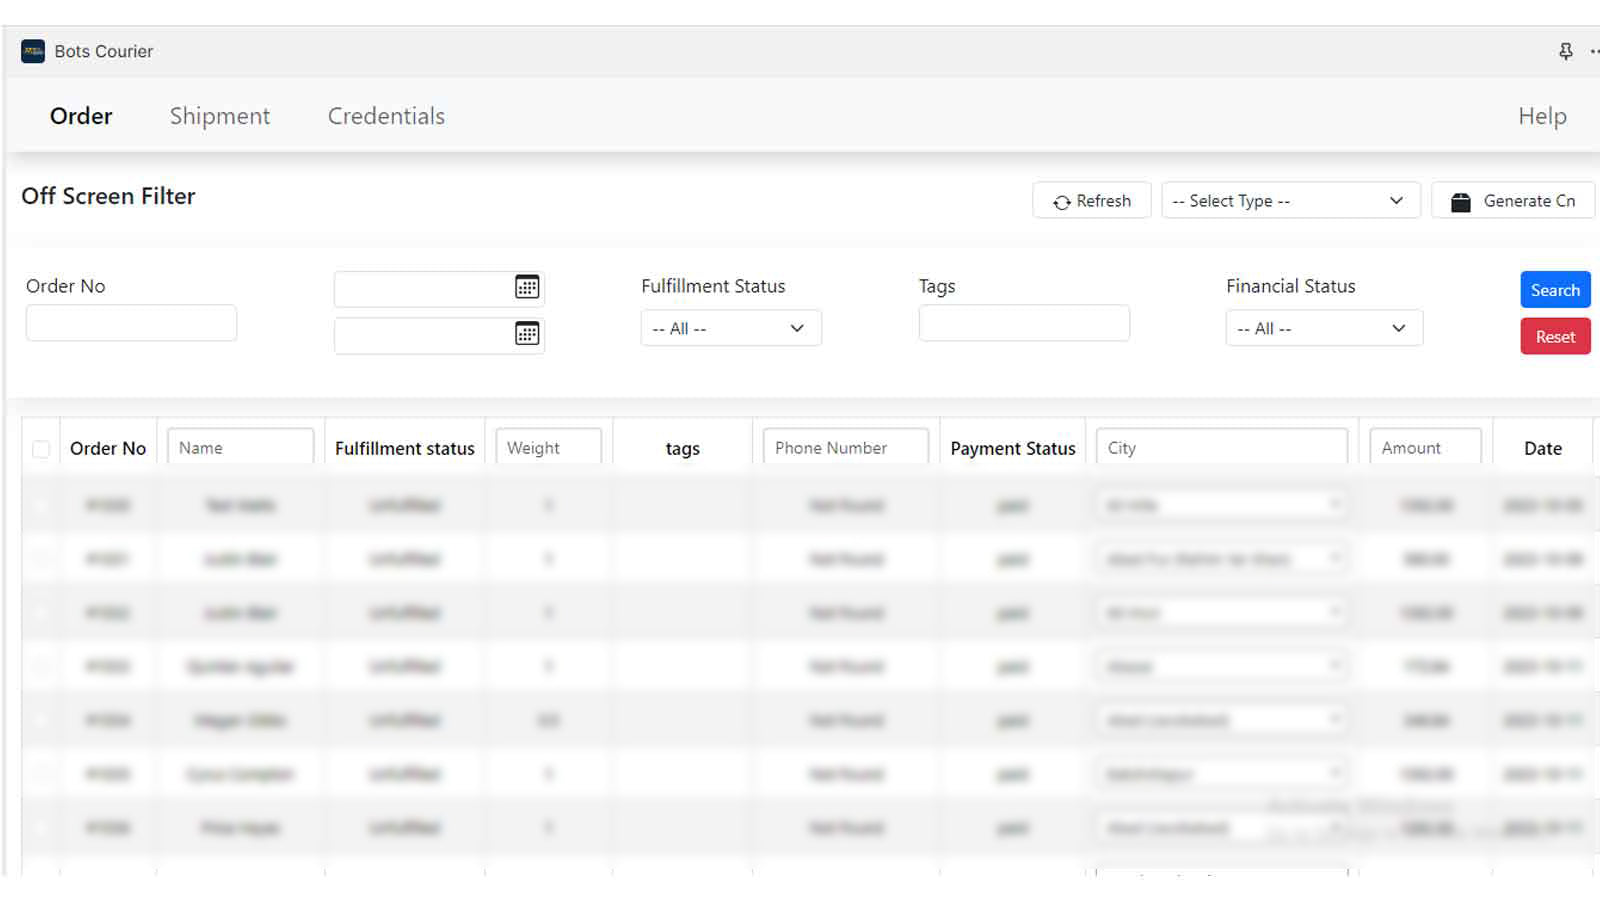
Task: Tick the checkbox in the second order row
Action: [41, 559]
